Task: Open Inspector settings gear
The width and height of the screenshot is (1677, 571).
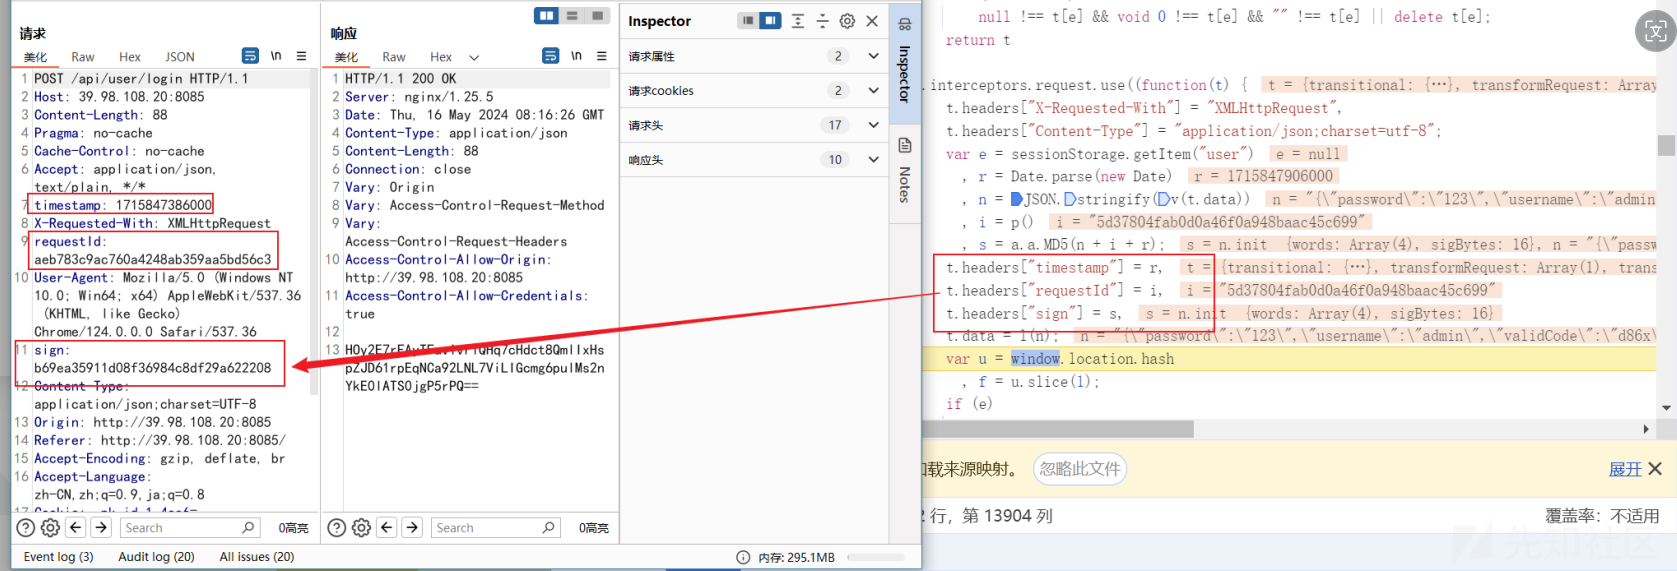Action: 847,21
